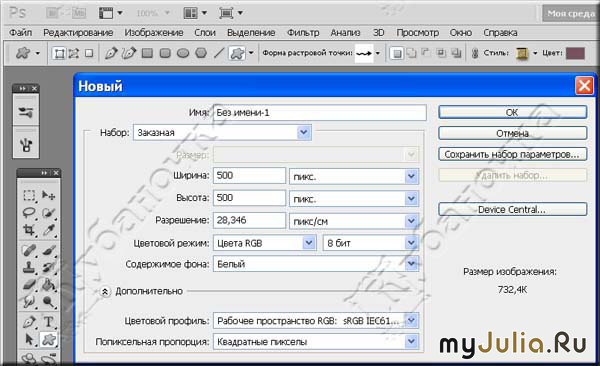Choose the Ellipse shape in options bar
Image resolution: width=600 pixels, height=366 pixels.
coord(183,53)
